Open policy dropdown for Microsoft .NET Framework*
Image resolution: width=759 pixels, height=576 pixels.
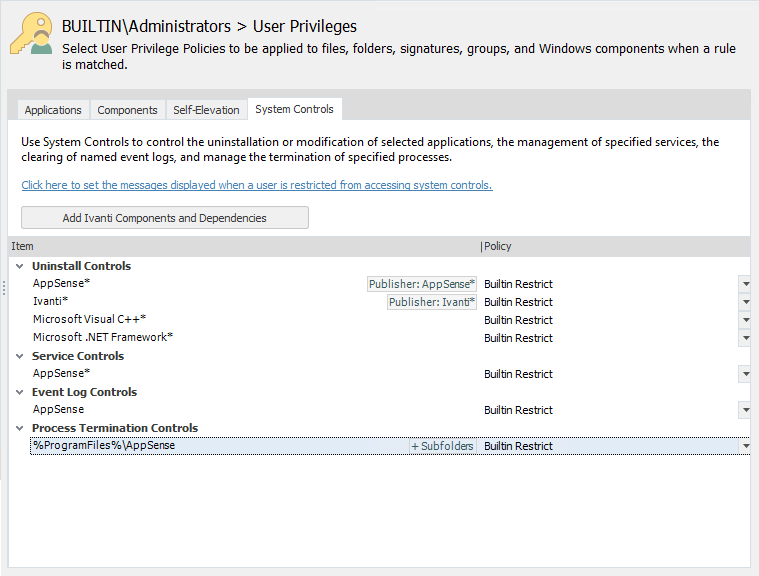click(745, 338)
